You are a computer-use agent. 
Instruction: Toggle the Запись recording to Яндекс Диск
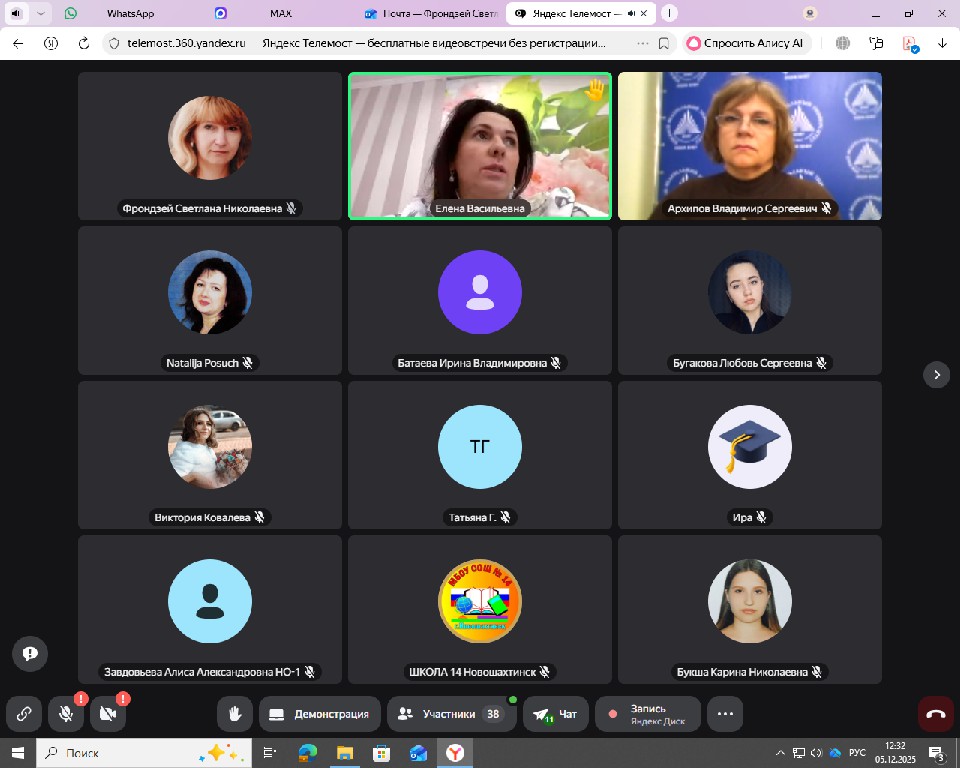pyautogui.click(x=648, y=714)
